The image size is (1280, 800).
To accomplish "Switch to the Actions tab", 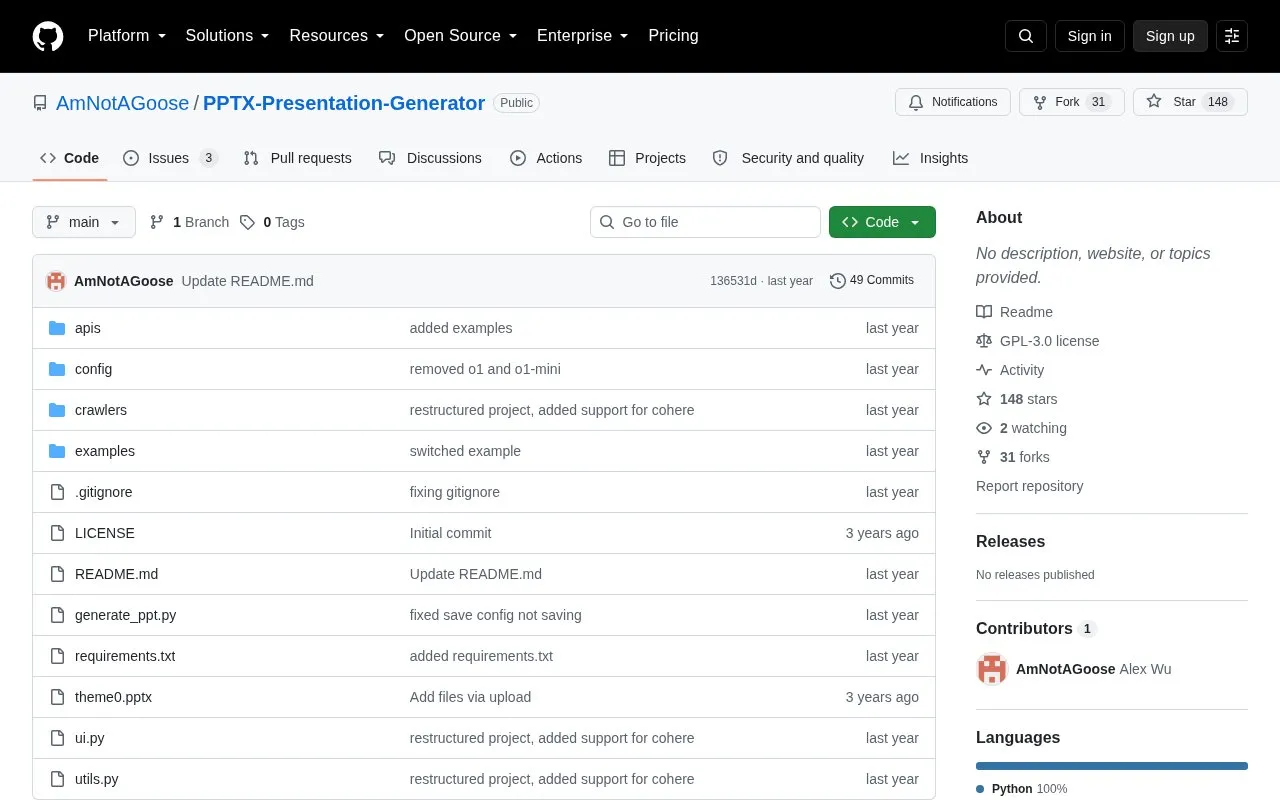I will (546, 158).
